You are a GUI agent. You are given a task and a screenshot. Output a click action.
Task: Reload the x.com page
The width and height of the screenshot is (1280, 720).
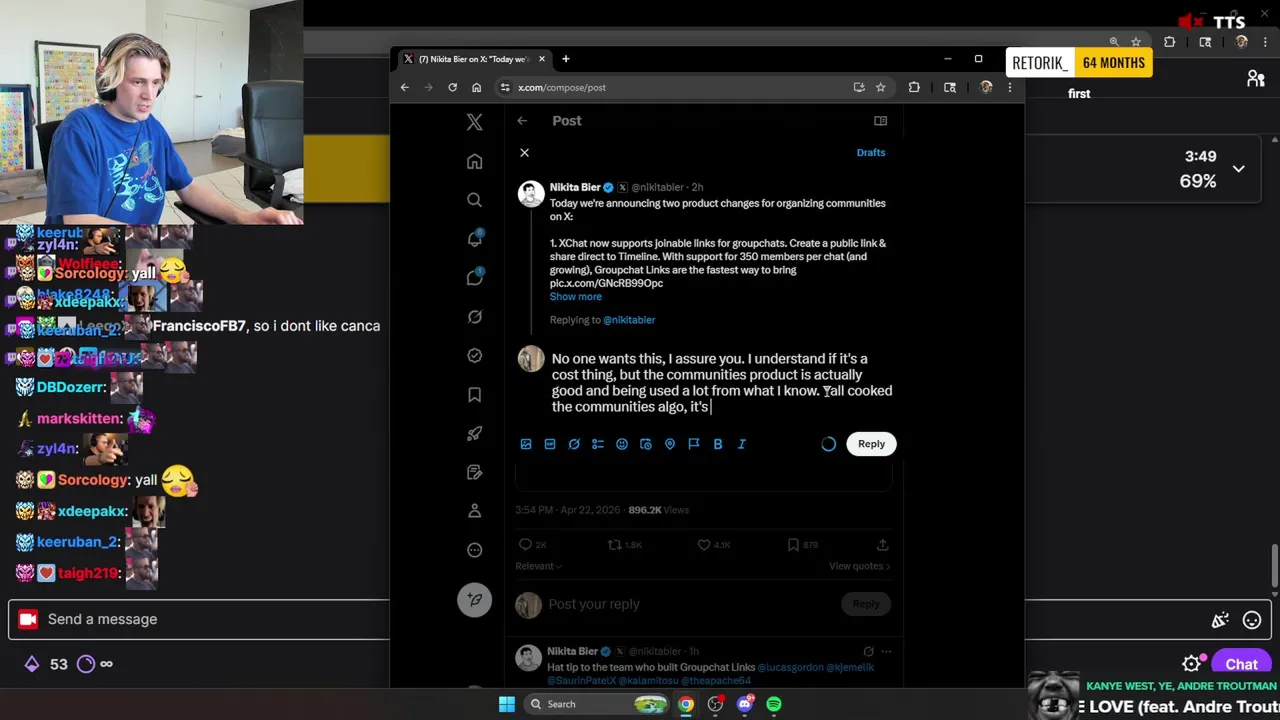tap(452, 87)
